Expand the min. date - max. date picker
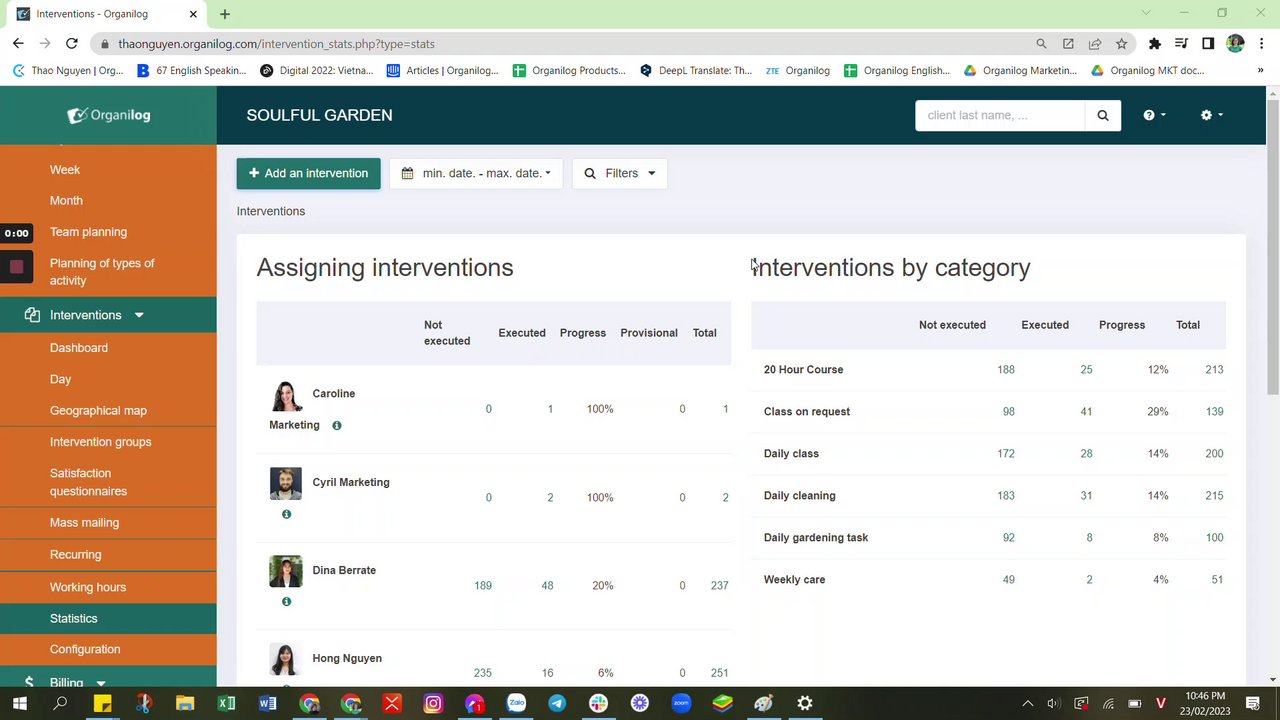Screen dimensions: 1280x720 pyautogui.click(x=476, y=173)
